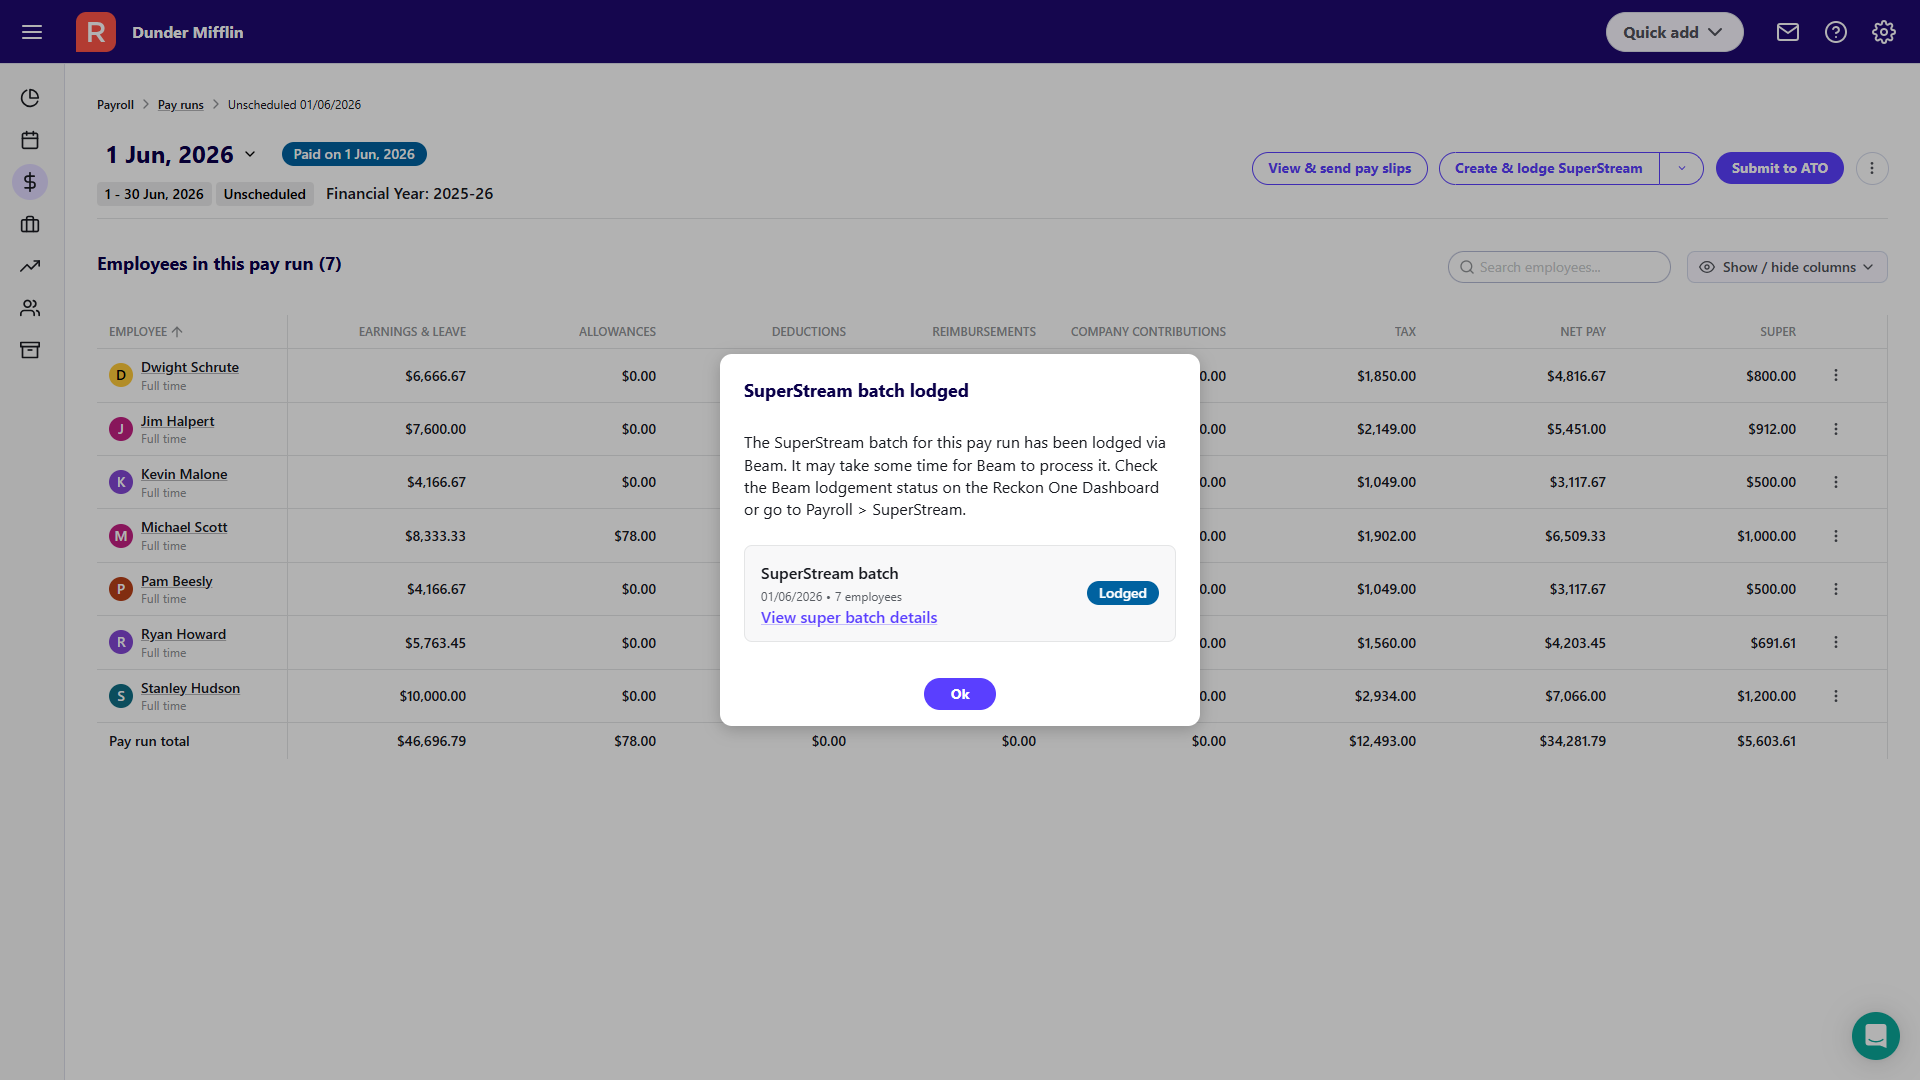The height and width of the screenshot is (1080, 1920).
Task: Go to Payroll breadcrumb
Action: click(x=115, y=105)
